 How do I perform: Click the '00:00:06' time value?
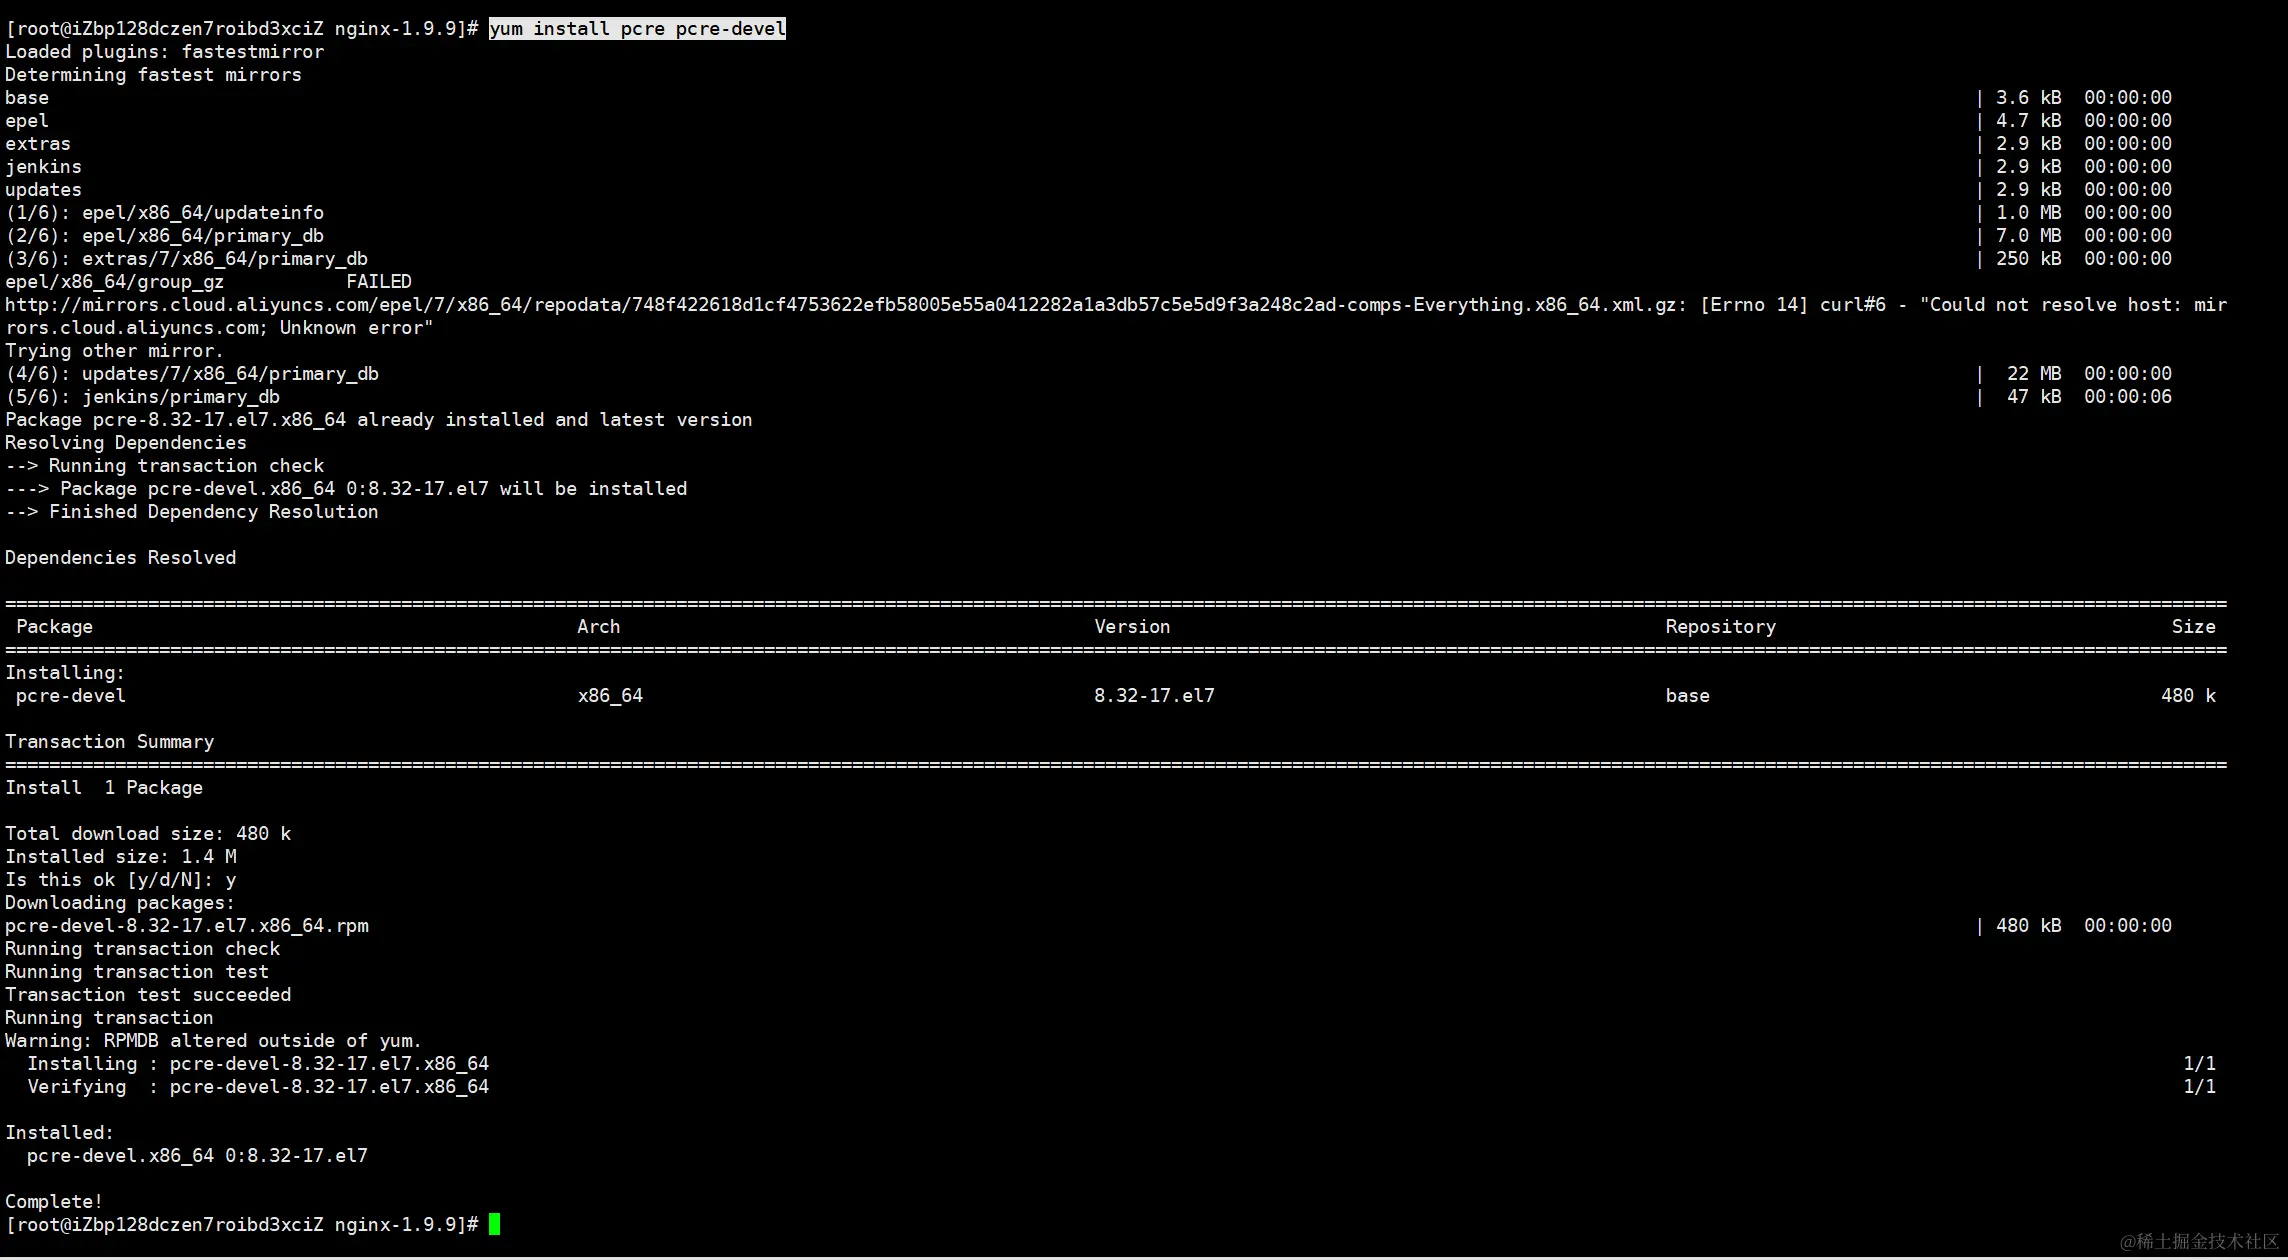2128,397
